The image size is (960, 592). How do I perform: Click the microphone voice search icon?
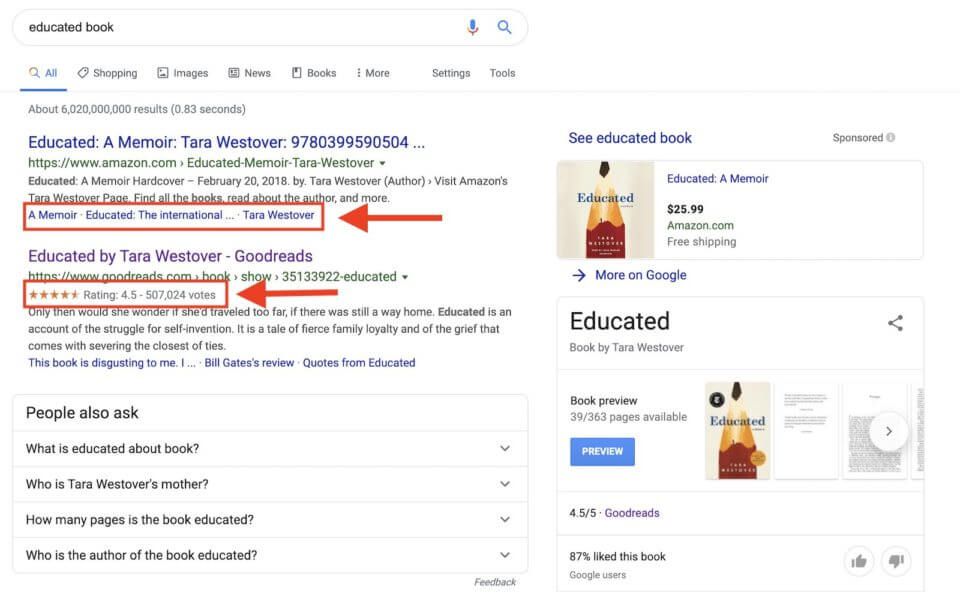[472, 27]
